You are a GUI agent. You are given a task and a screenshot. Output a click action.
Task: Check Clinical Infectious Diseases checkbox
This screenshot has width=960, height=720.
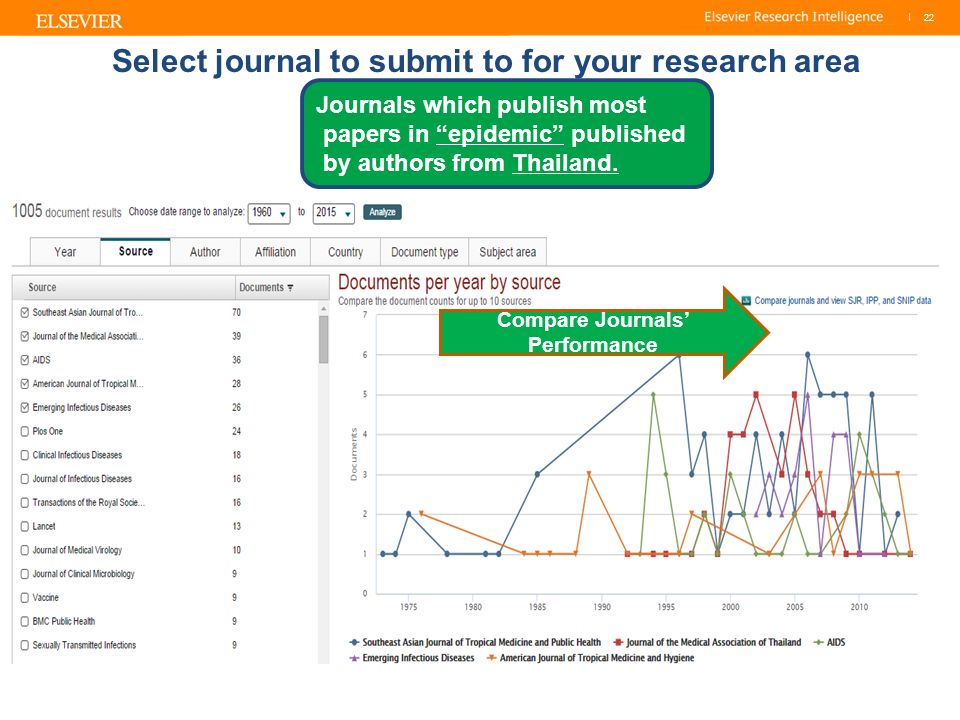24,455
